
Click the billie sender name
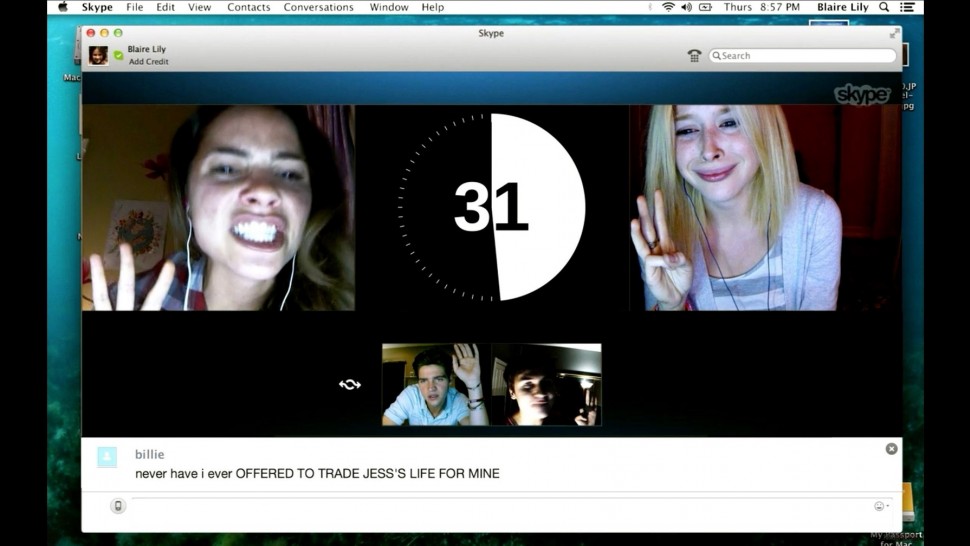tap(150, 454)
